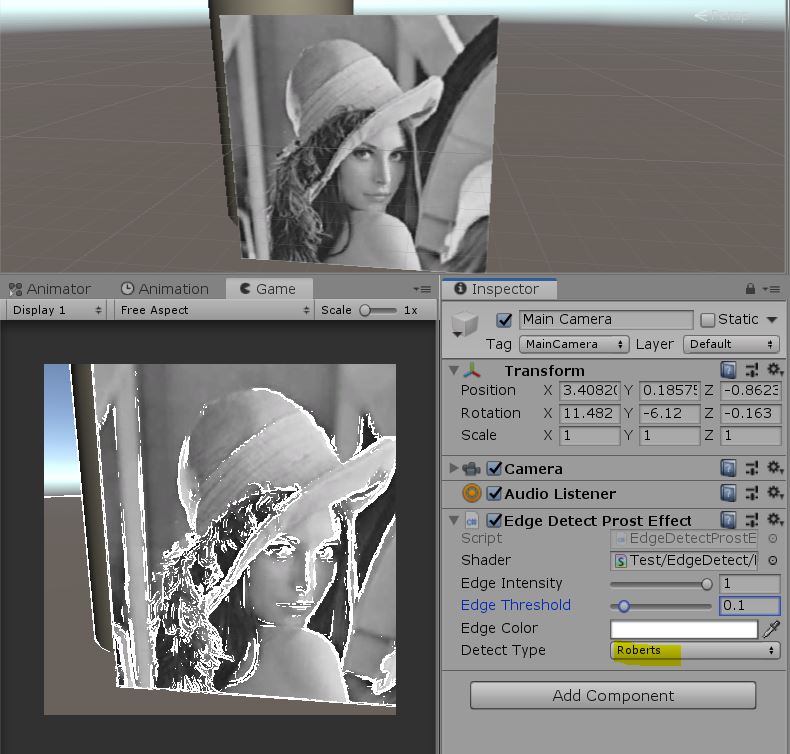The width and height of the screenshot is (790, 754).
Task: Open Transform help reference icon
Action: pyautogui.click(x=728, y=370)
